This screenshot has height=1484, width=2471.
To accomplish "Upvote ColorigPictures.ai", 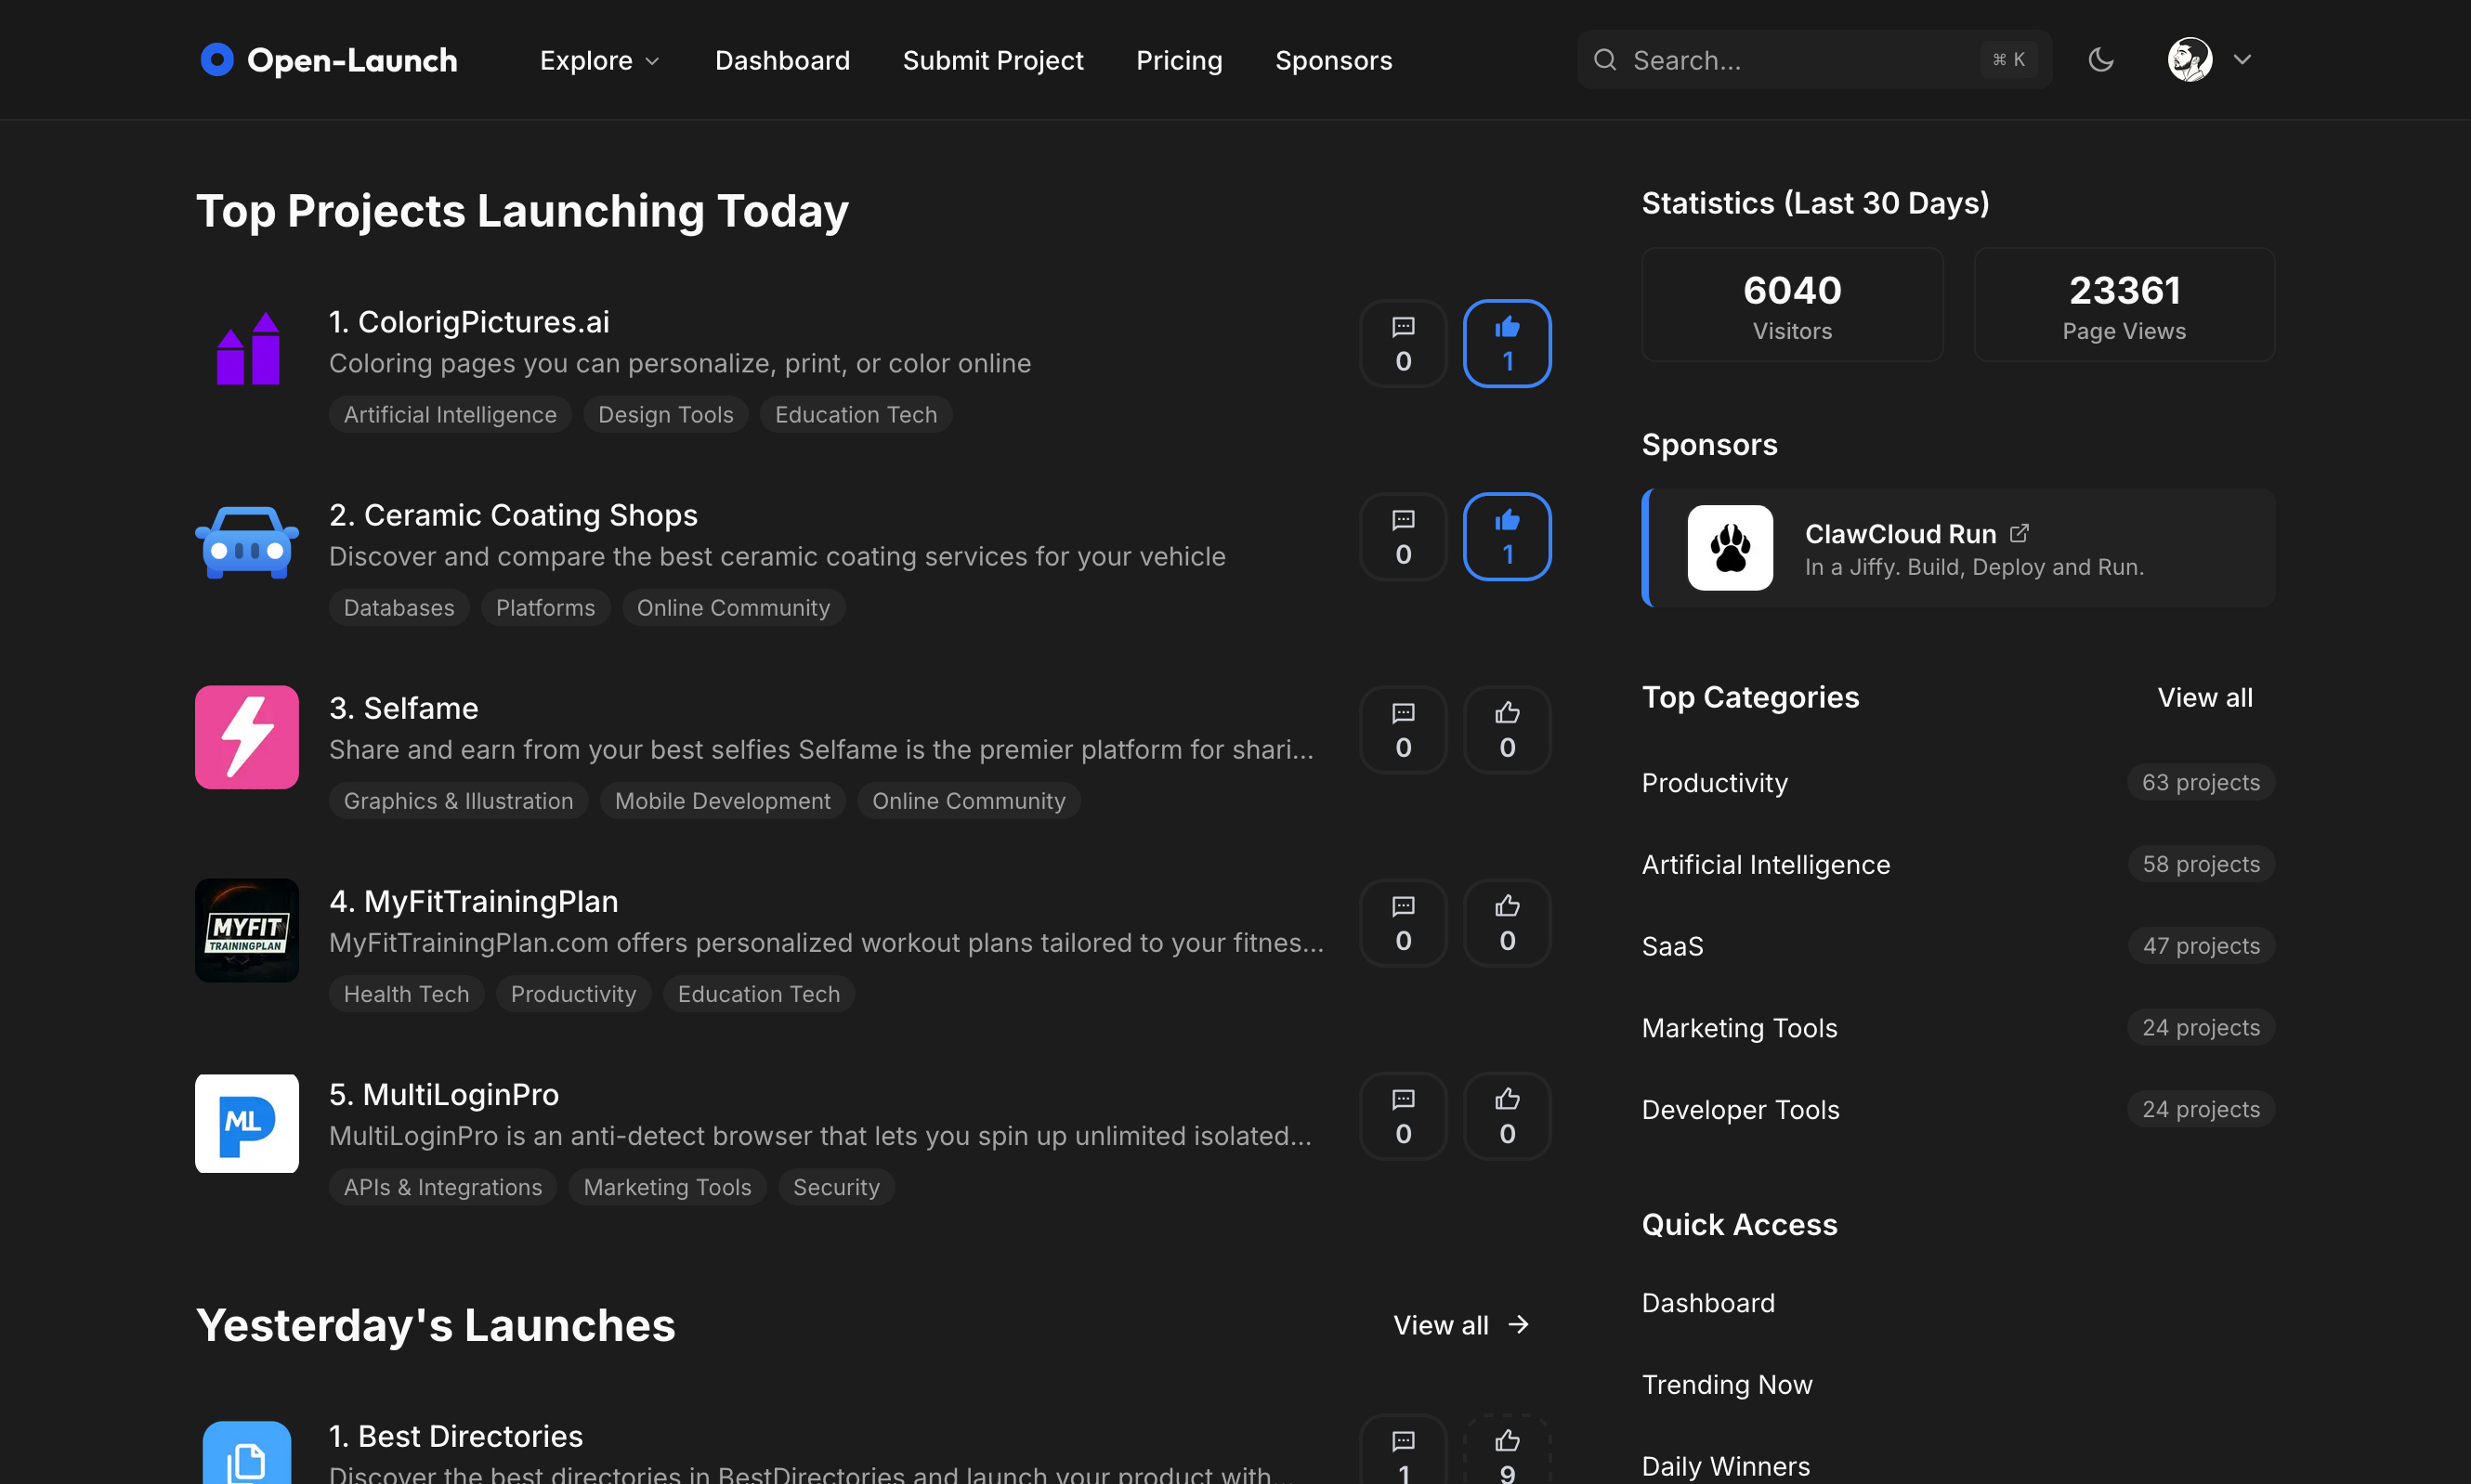I will pos(1507,343).
